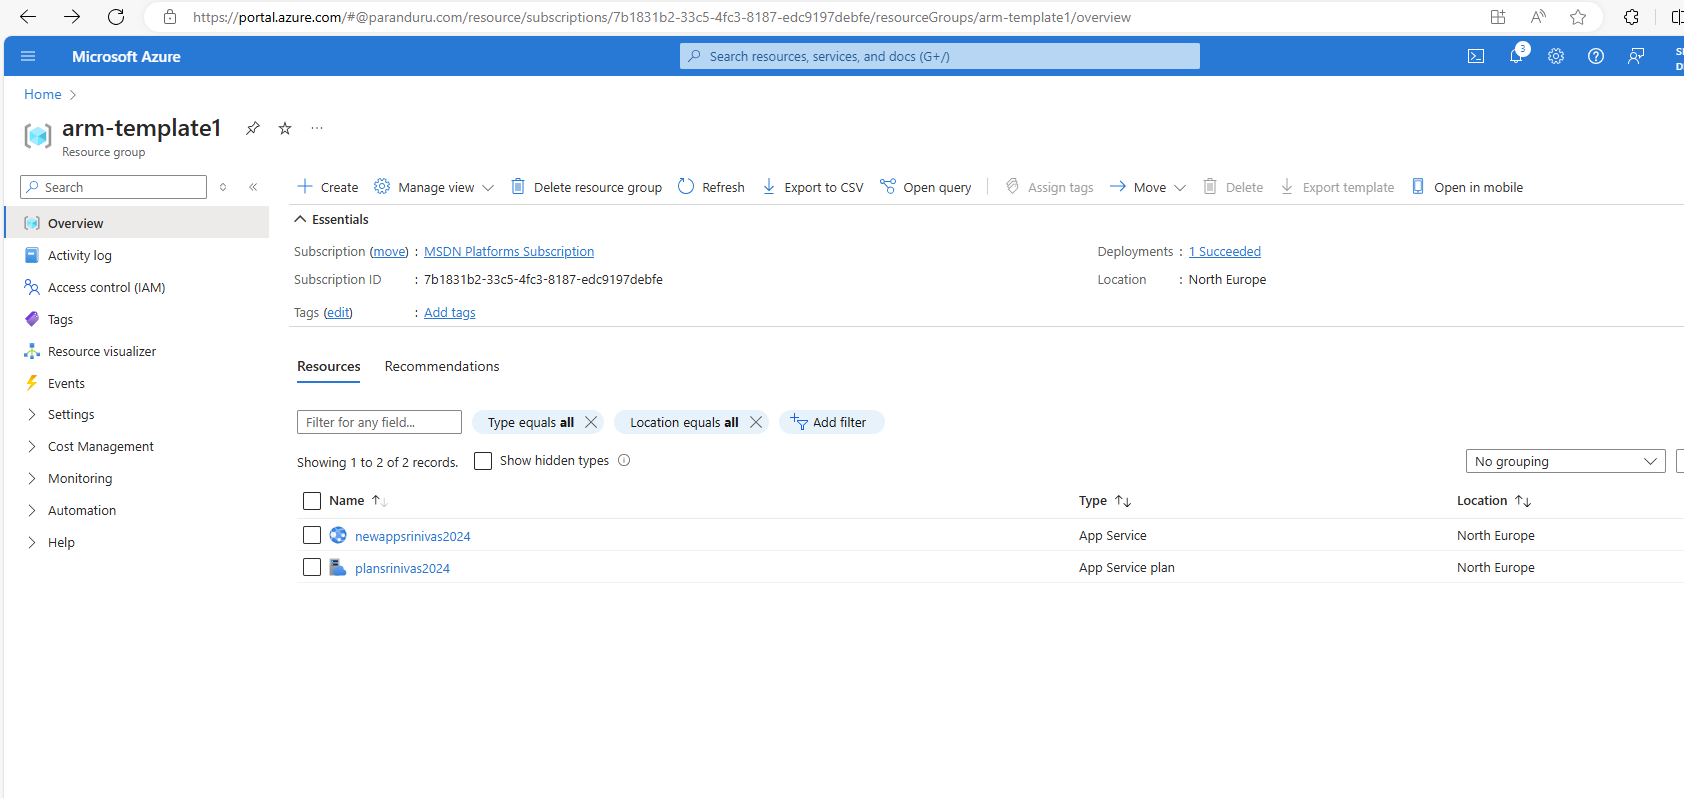Expand Settings in the left menu
The width and height of the screenshot is (1684, 798).
(31, 415)
